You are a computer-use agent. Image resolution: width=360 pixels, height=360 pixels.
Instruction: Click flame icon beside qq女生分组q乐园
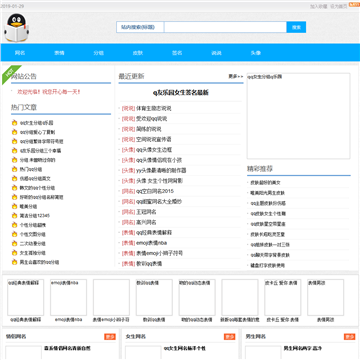[14, 123]
